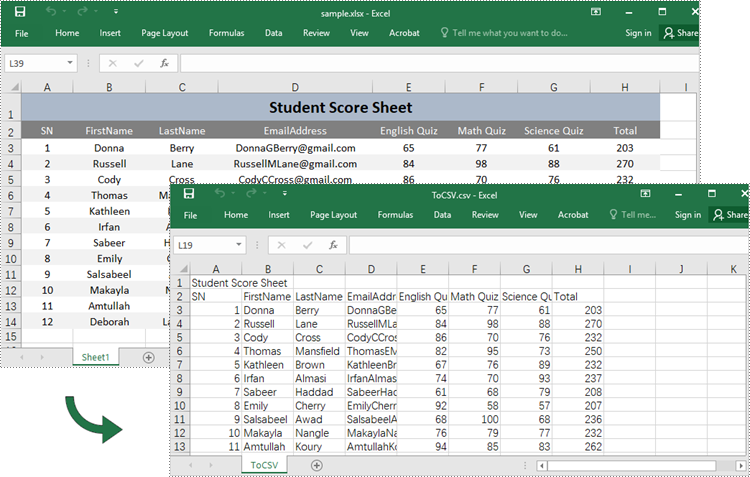This screenshot has width=750, height=477.
Task: Select cell DonnaGBerry@gmail.com in sample.xlsx
Action: coord(295,148)
